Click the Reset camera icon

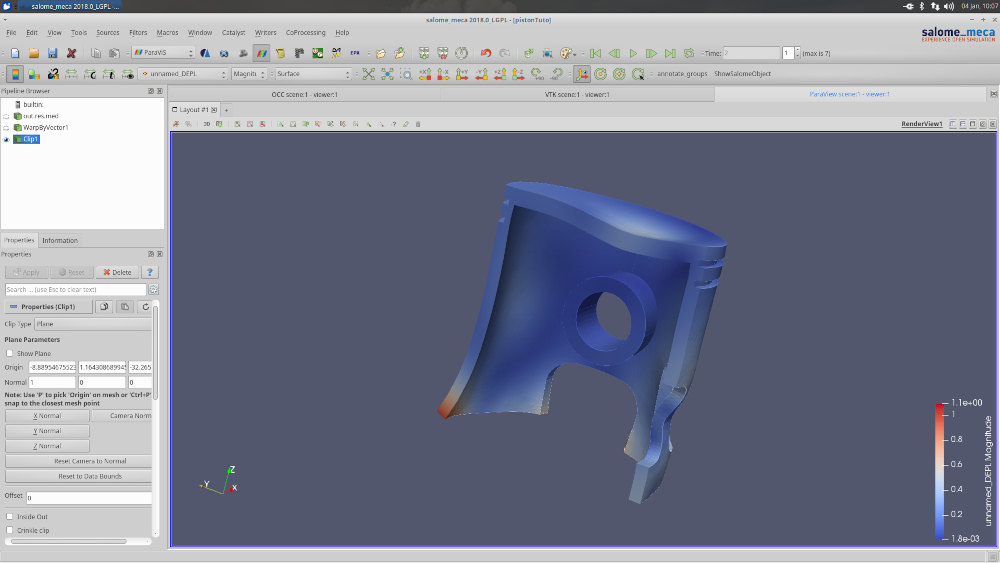[368, 74]
